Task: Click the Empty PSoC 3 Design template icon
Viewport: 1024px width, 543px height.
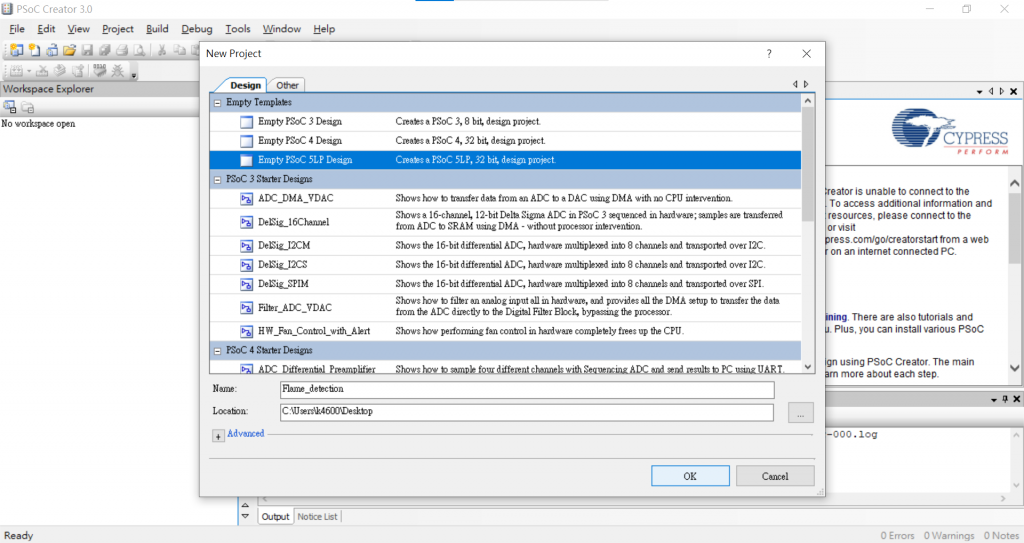Action: pos(246,122)
